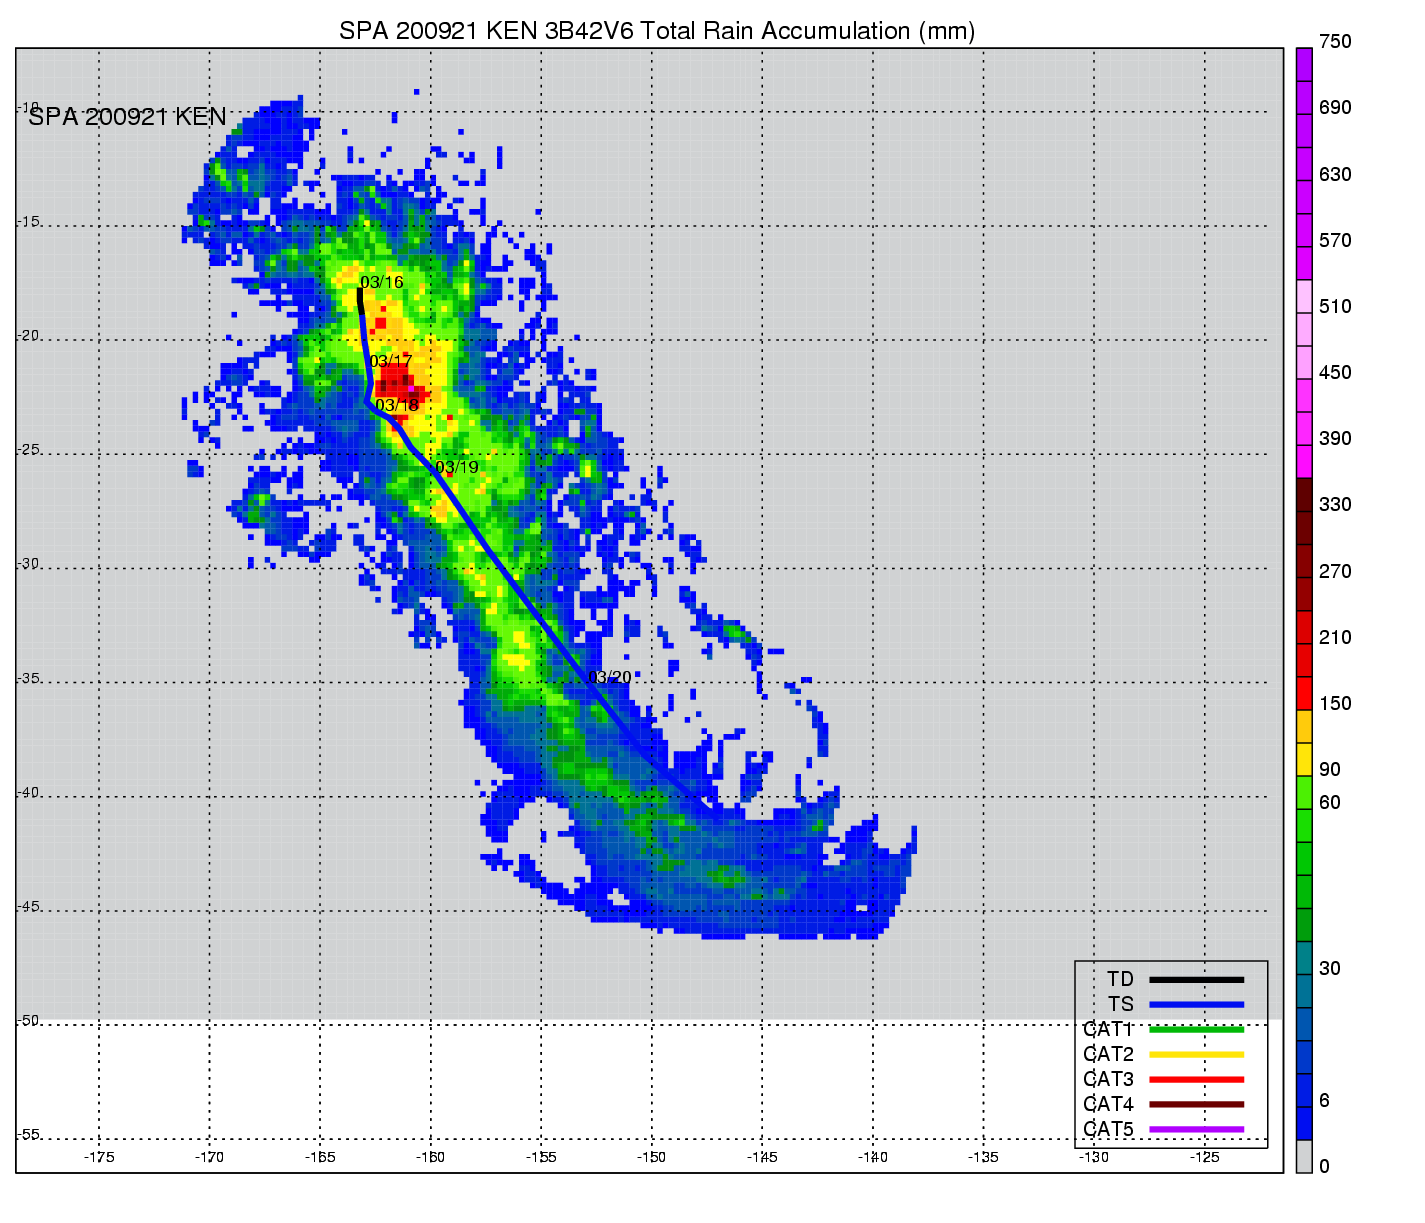Click the 750 label on the colorbar
This screenshot has height=1223, width=1425.
click(1335, 42)
